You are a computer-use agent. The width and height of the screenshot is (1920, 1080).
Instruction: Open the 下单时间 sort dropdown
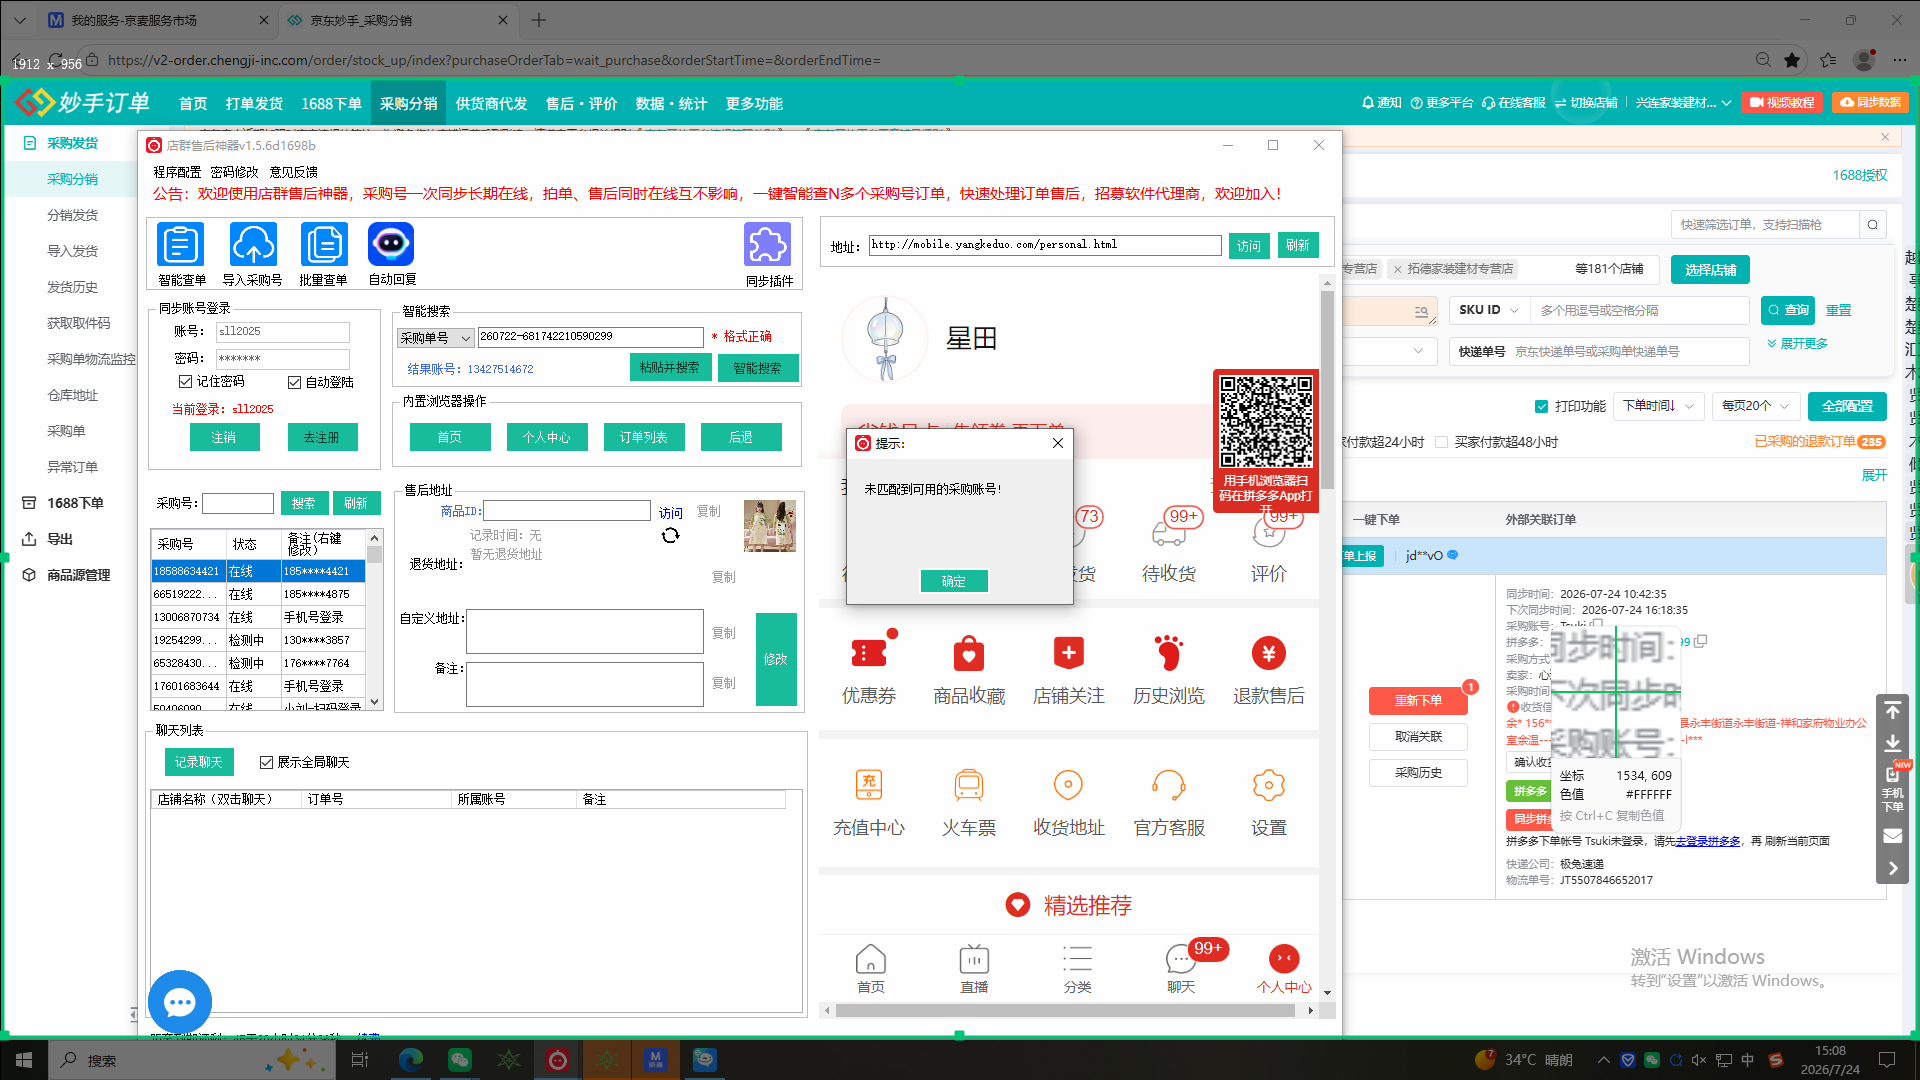(1657, 406)
